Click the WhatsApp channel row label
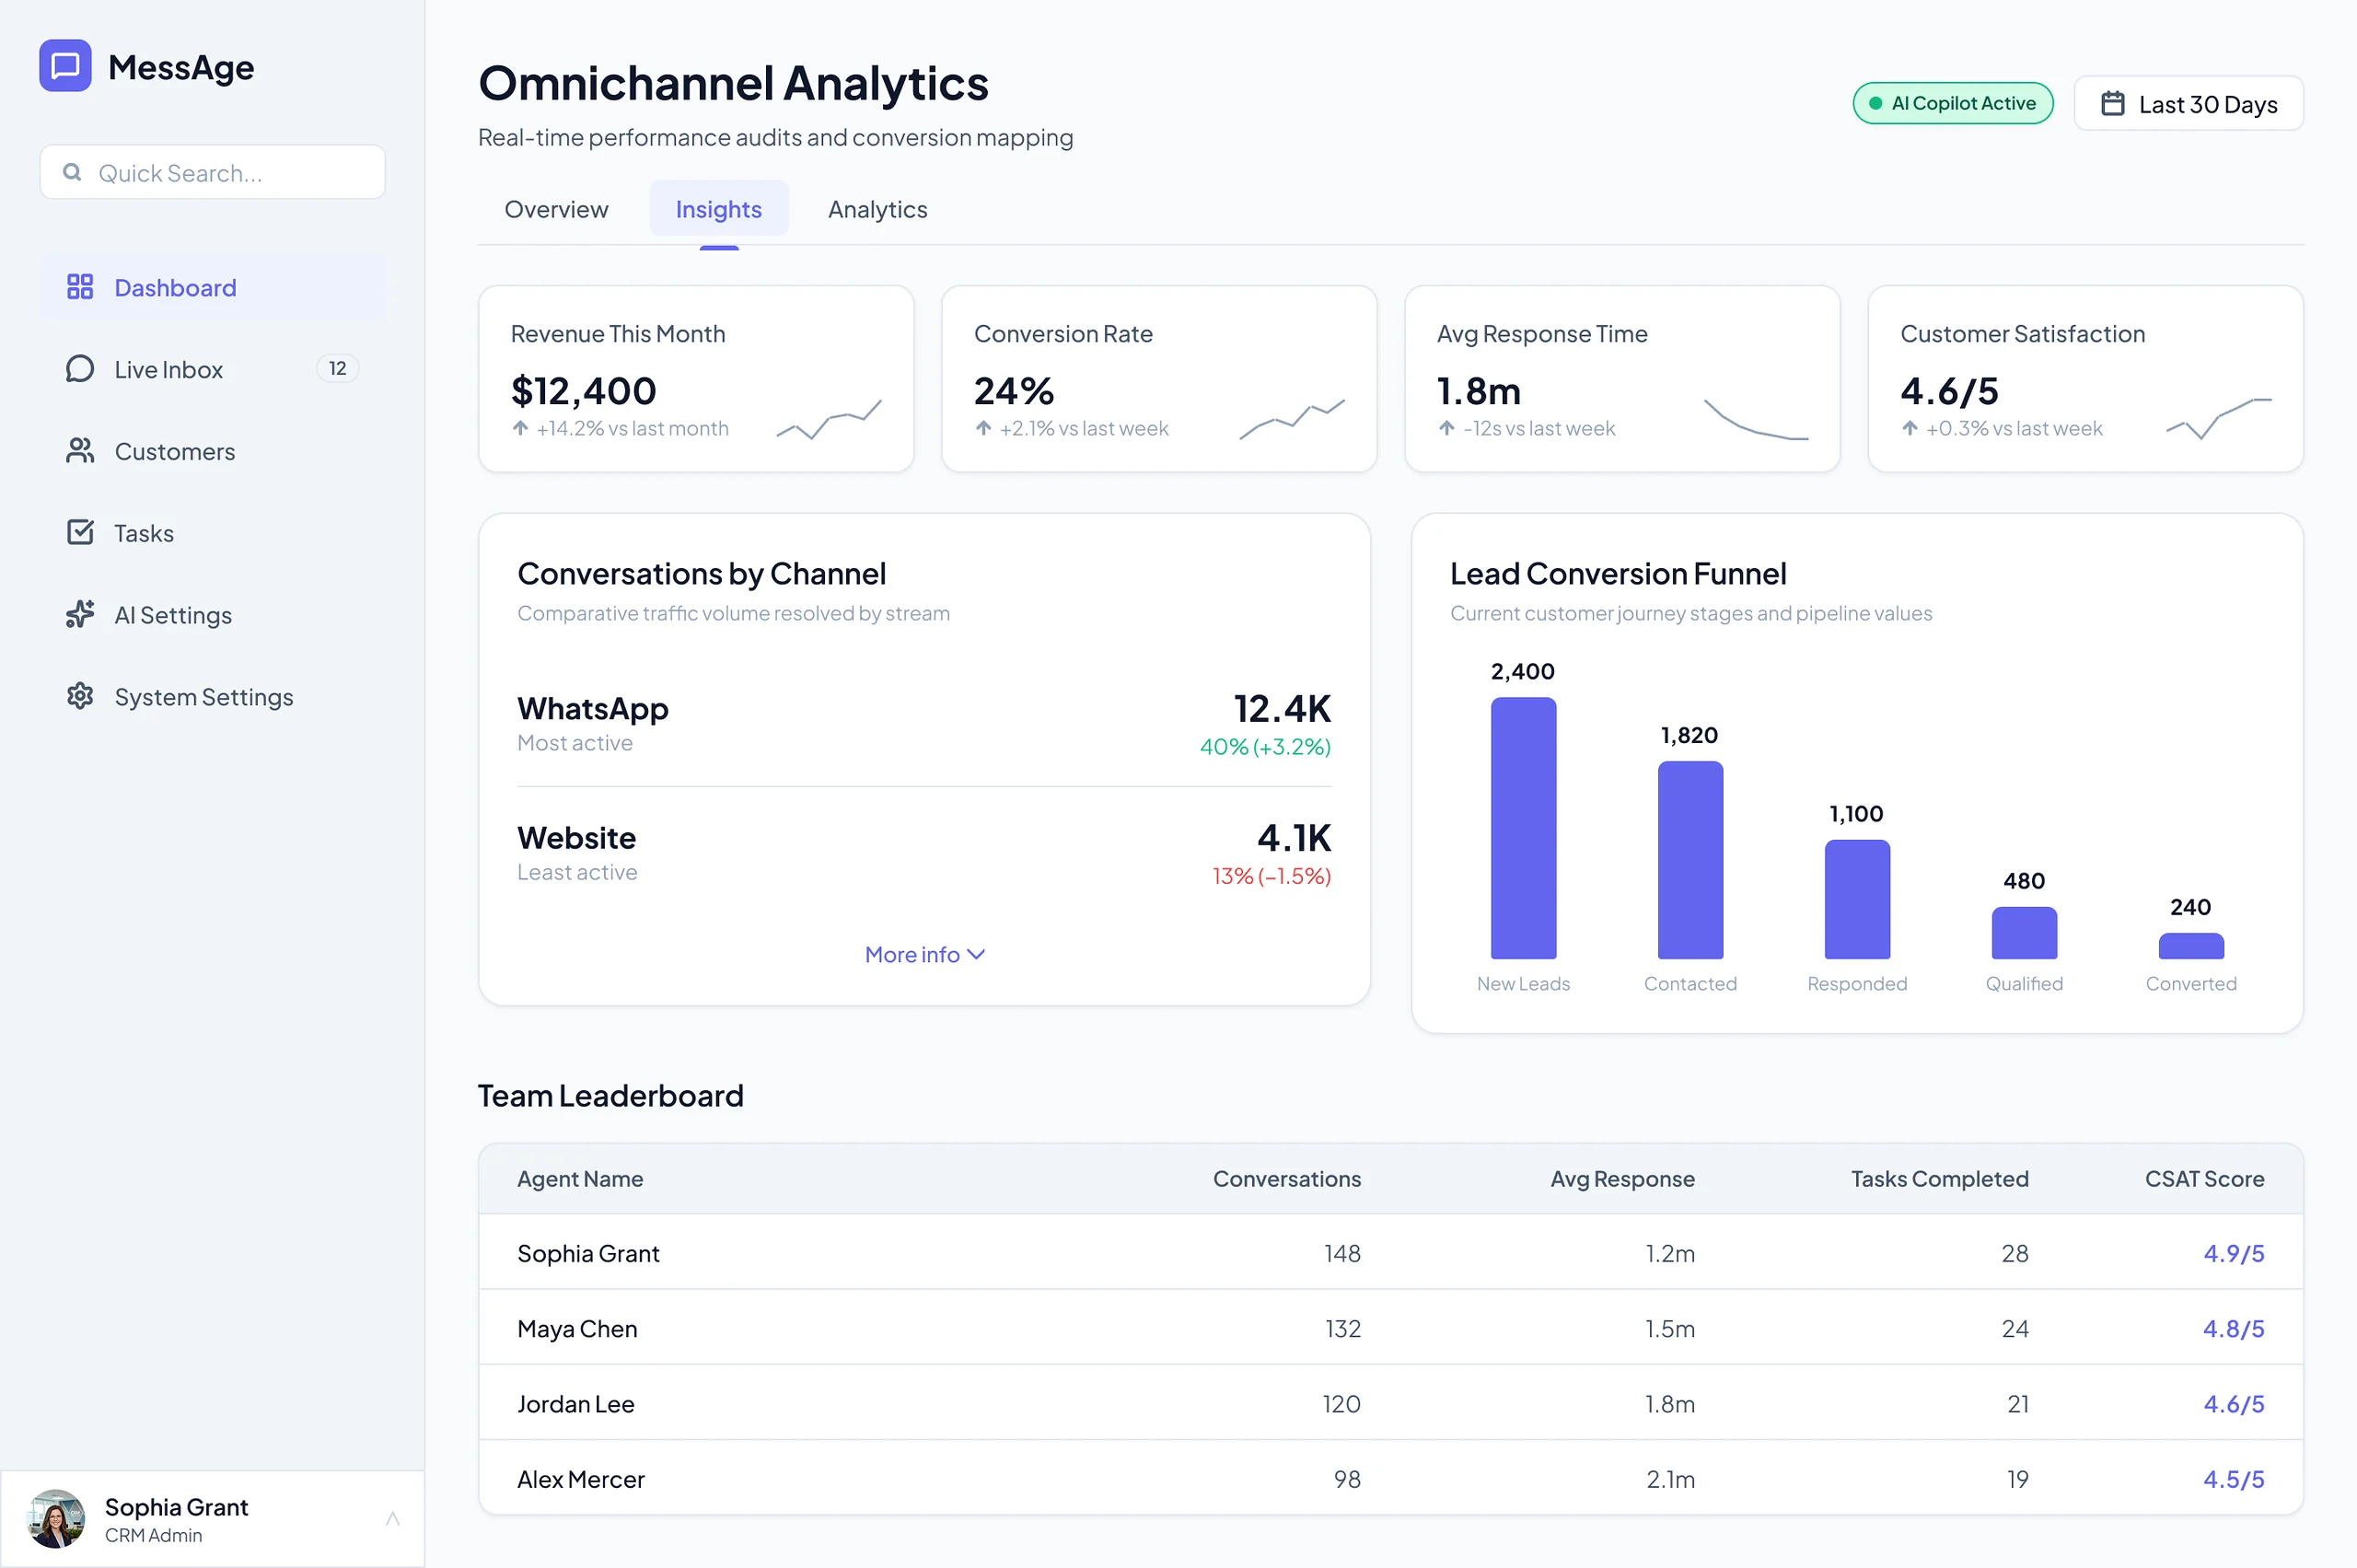Image resolution: width=2357 pixels, height=1568 pixels. (592, 708)
